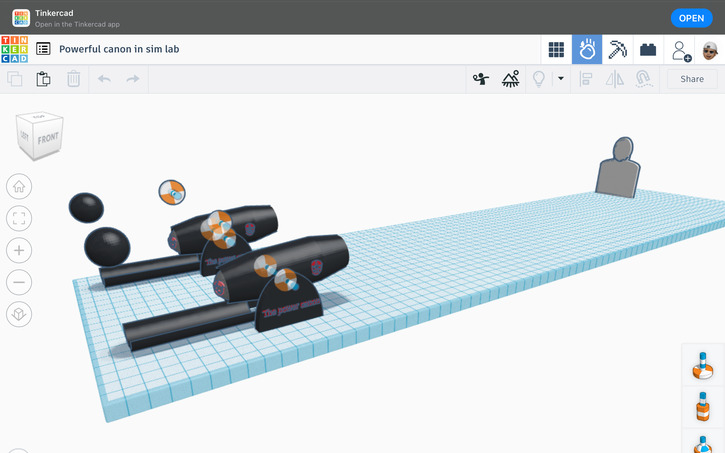Click the Undo arrow
This screenshot has height=453, width=725.
click(x=104, y=79)
